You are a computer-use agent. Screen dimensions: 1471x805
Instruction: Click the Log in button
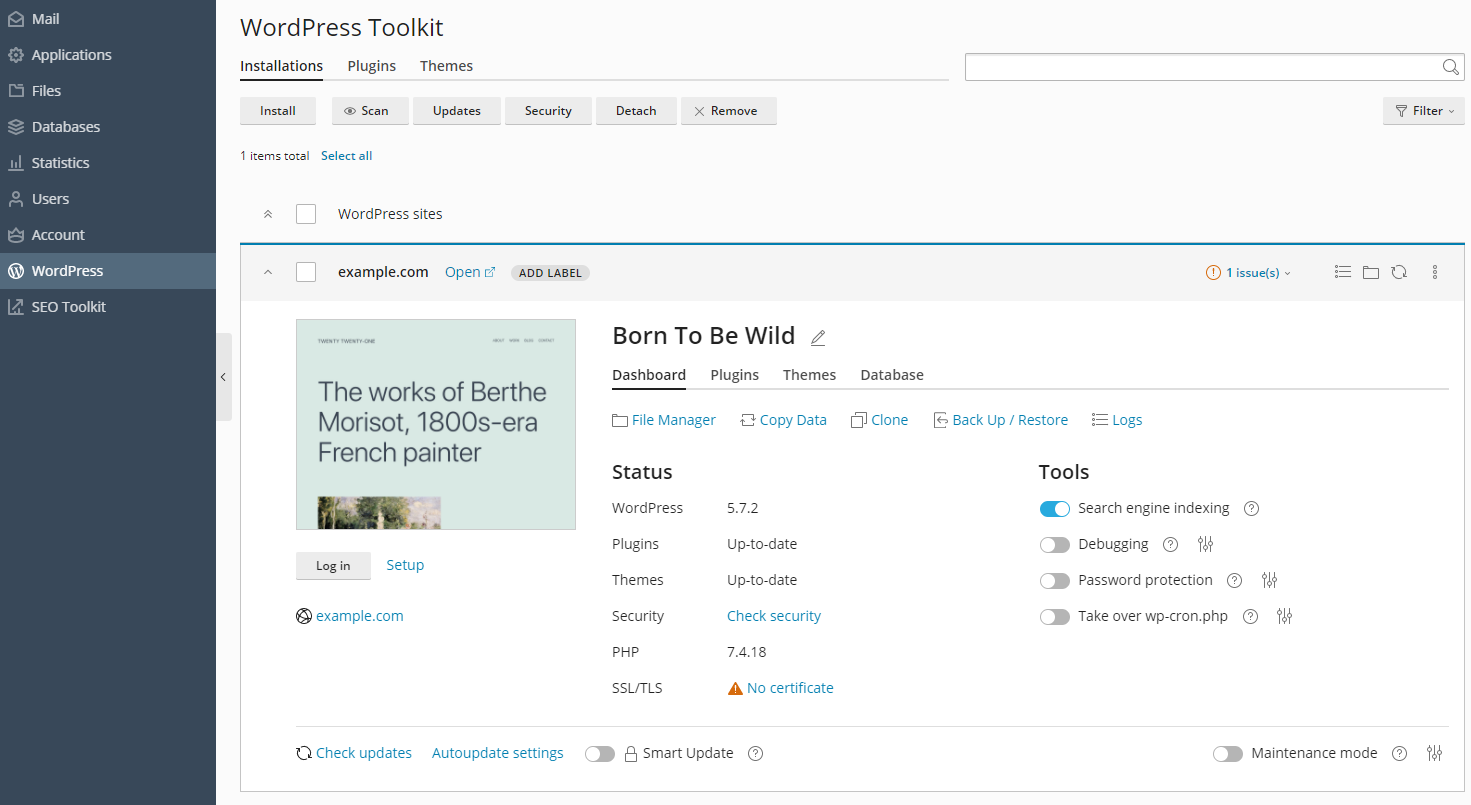[x=333, y=566]
